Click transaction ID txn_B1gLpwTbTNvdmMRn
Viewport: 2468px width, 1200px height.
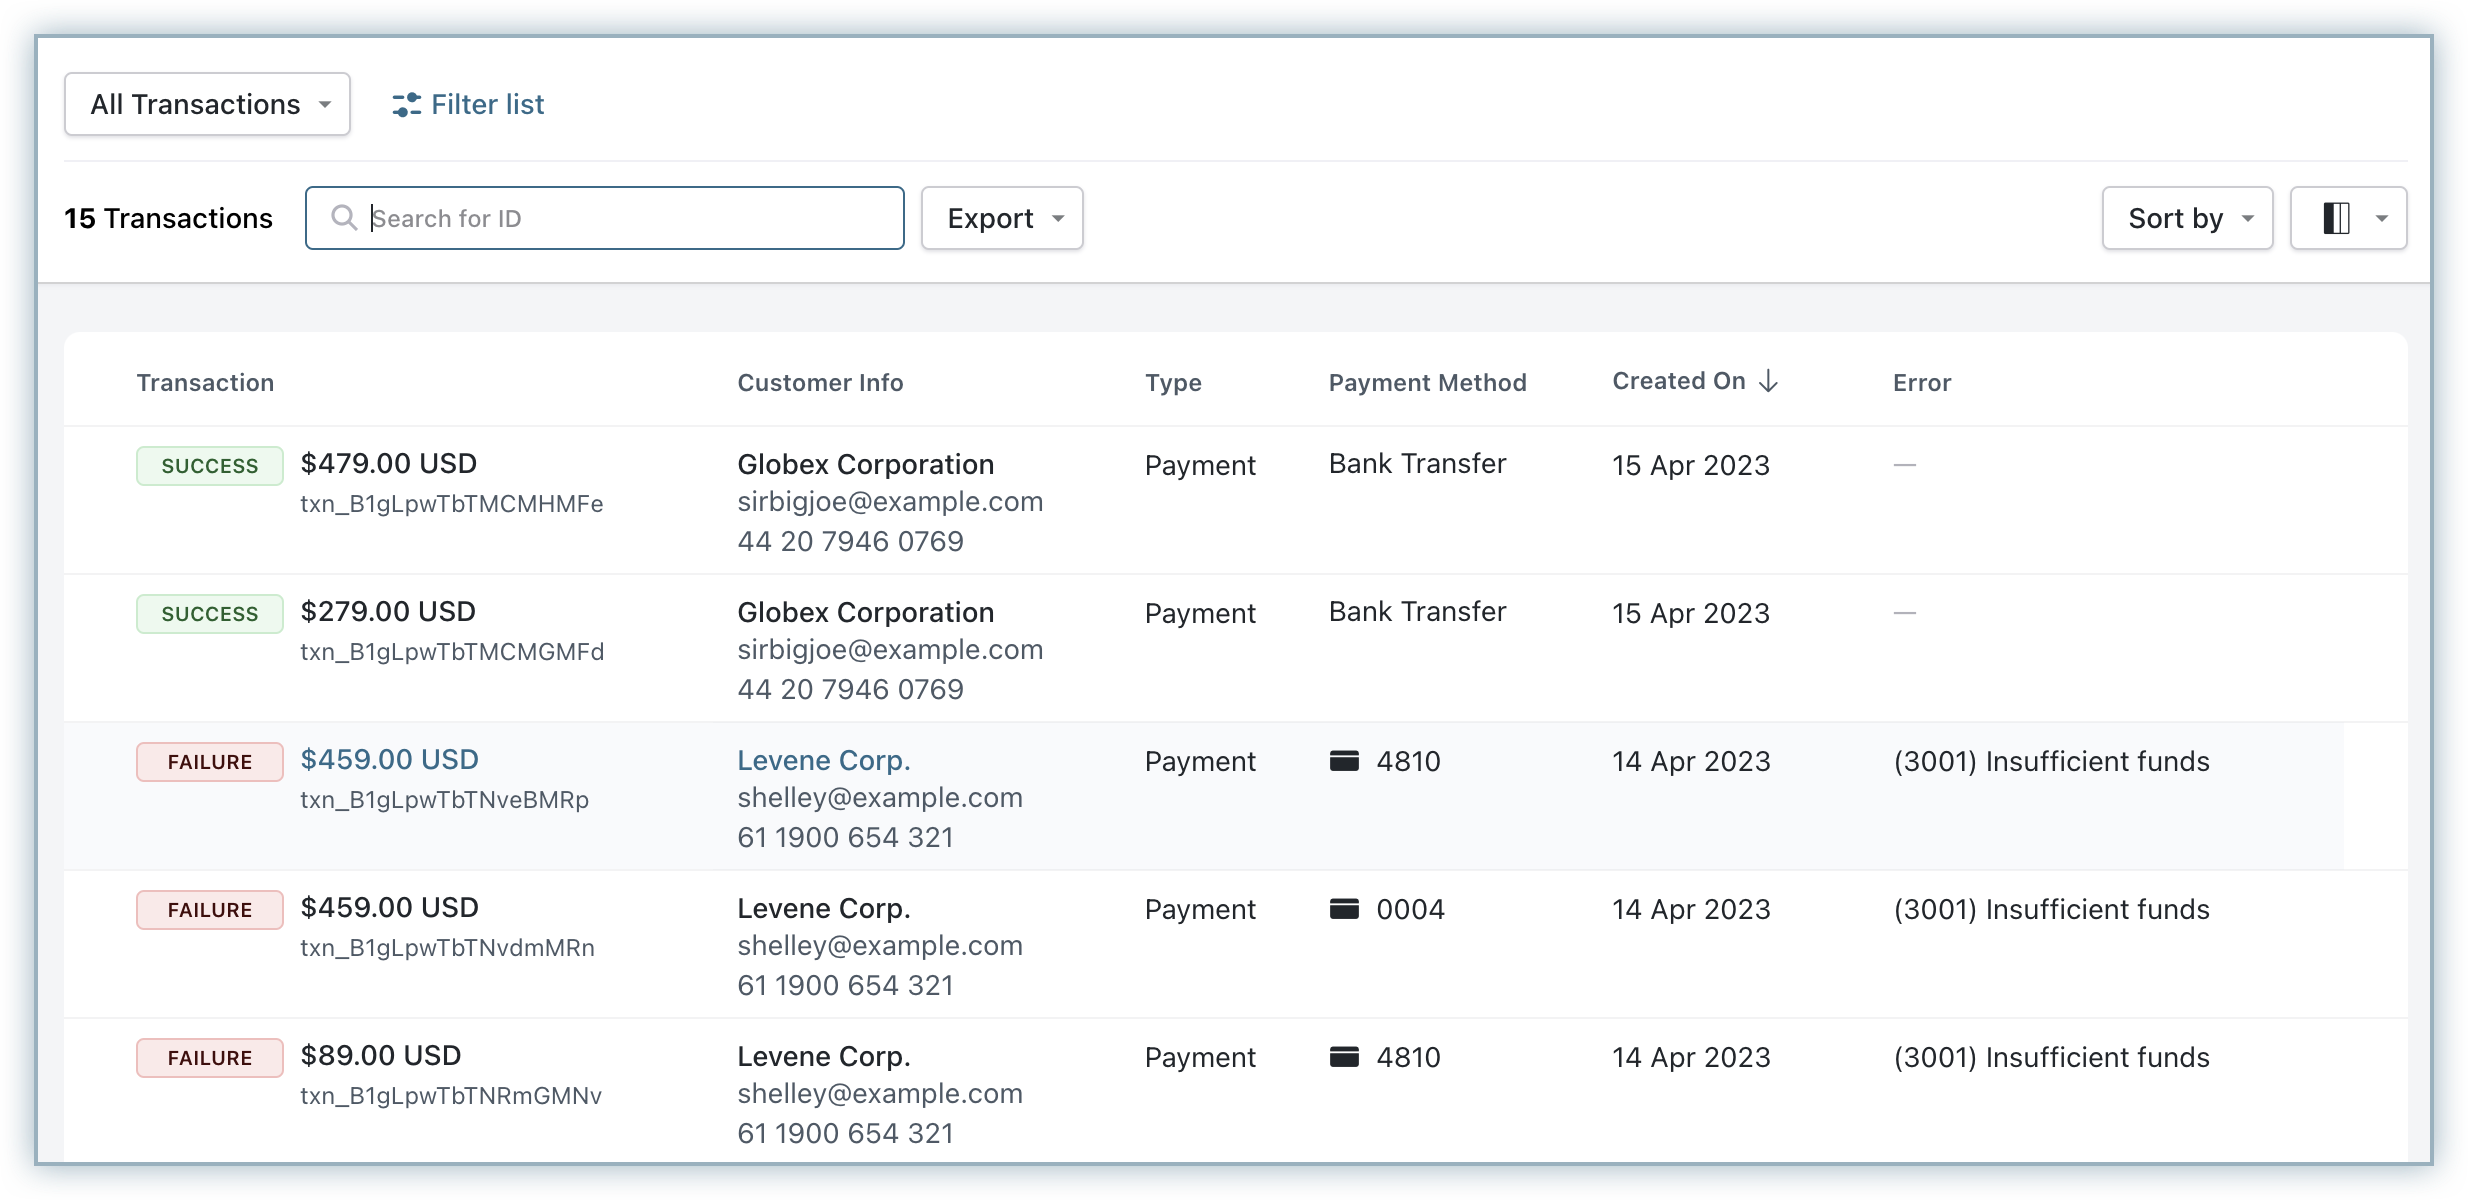[447, 948]
